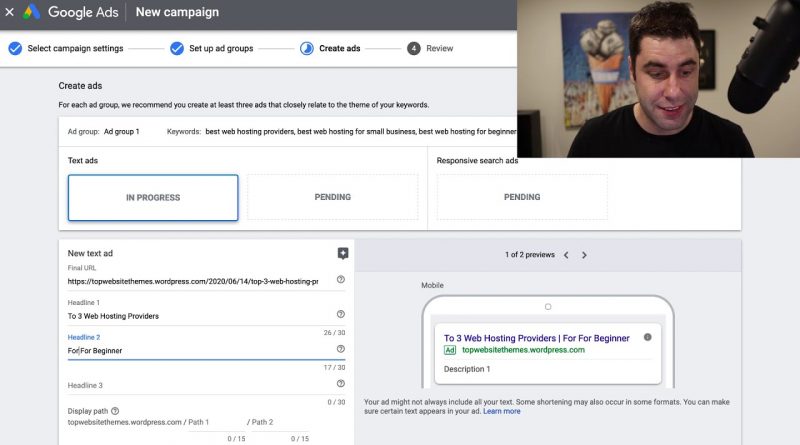Show the next ad preview
The image size is (800, 445).
pos(584,255)
